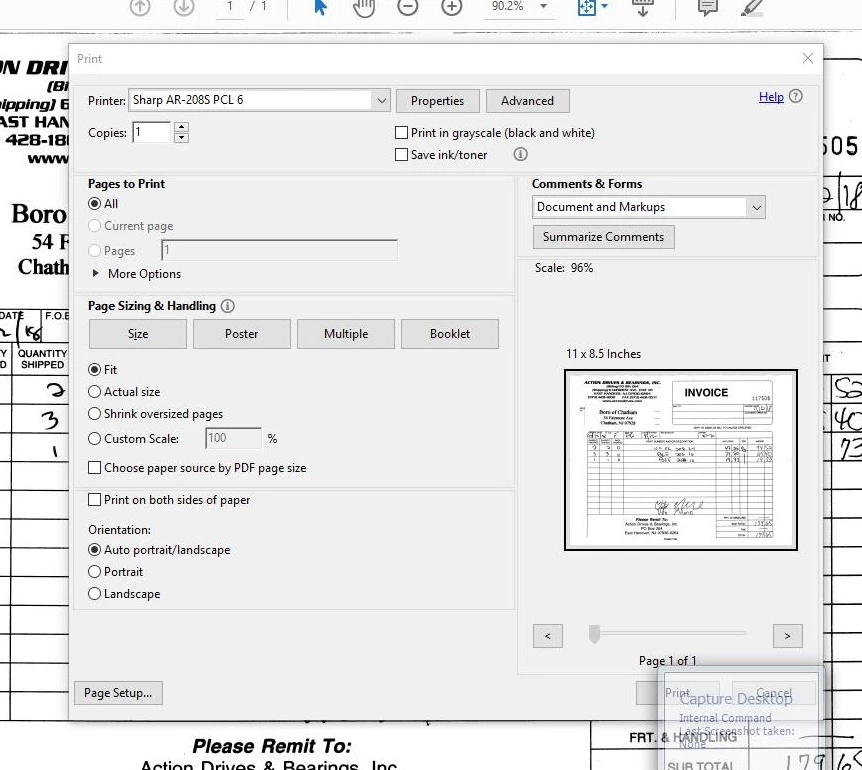
Task: Close the Print dialog
Action: pyautogui.click(x=808, y=58)
